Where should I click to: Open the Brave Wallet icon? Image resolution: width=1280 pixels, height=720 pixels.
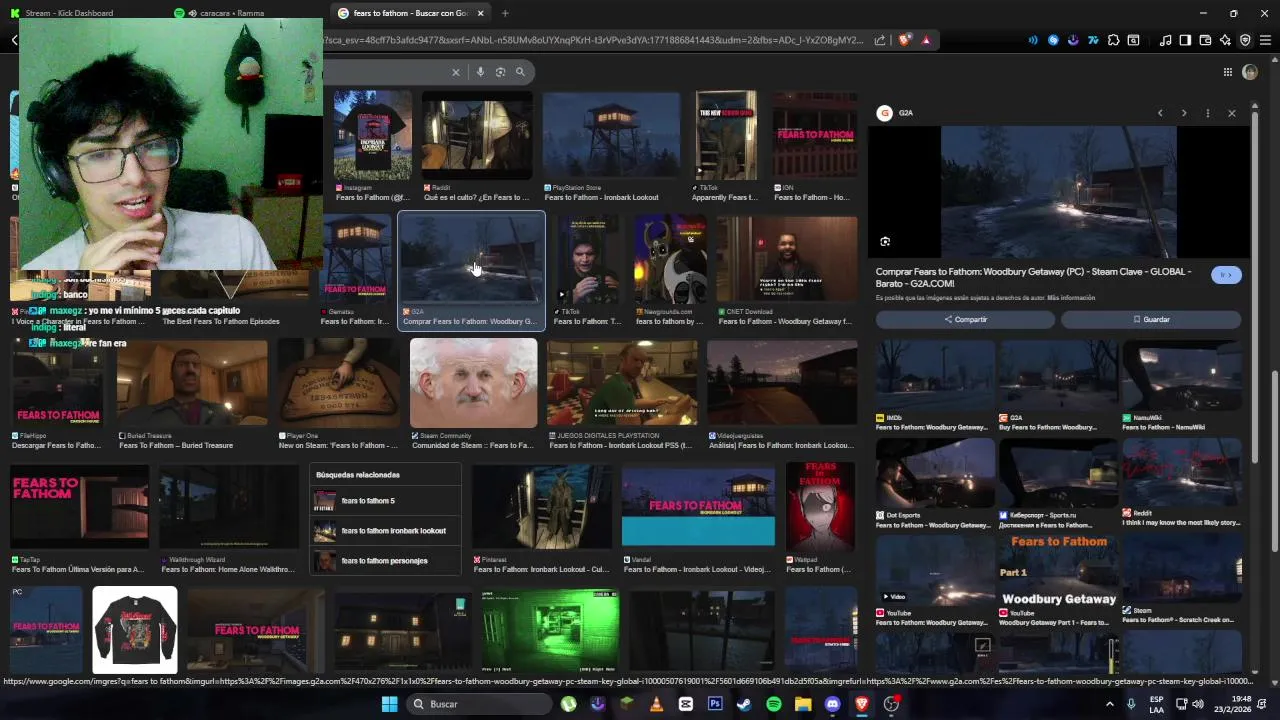pyautogui.click(x=1205, y=40)
